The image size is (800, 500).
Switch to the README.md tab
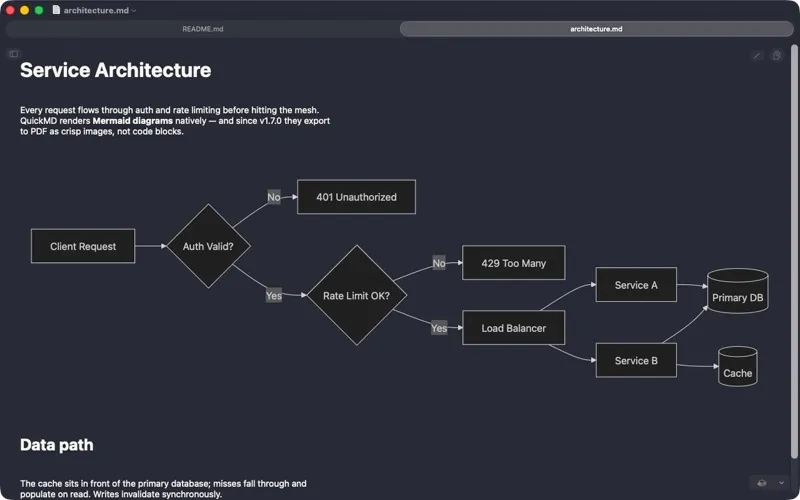[x=203, y=29]
